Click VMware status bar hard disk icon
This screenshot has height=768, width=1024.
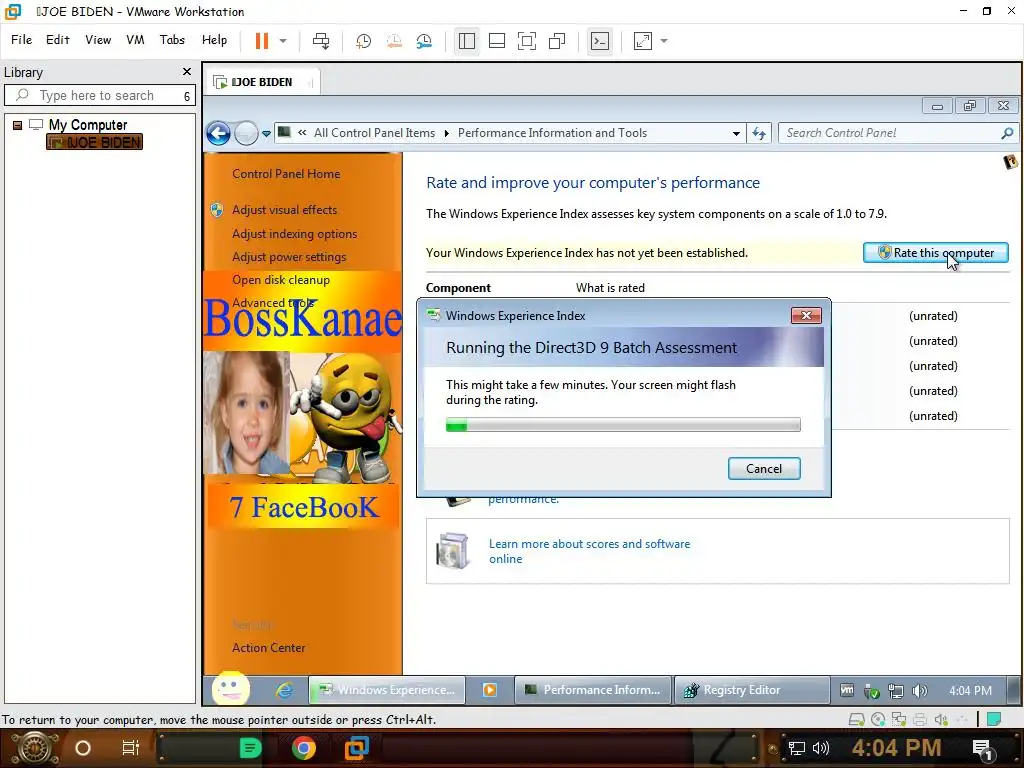856,720
